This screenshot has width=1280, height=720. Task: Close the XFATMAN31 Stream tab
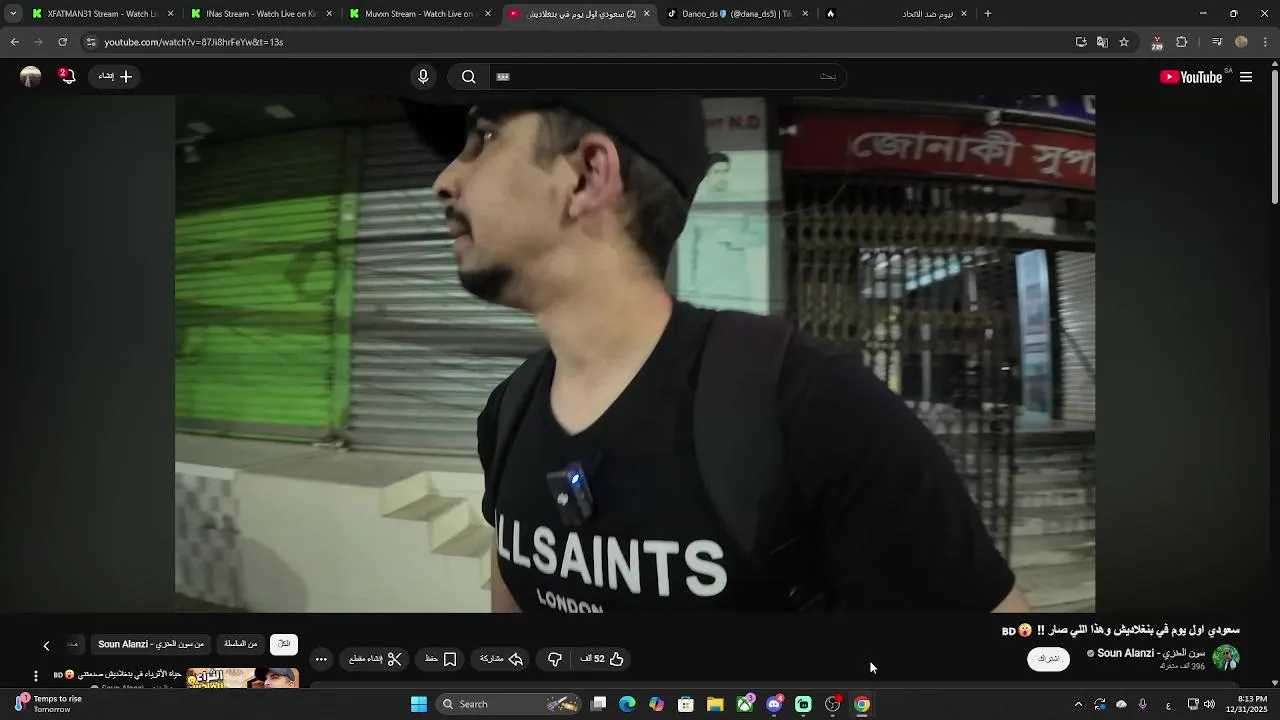tap(170, 14)
